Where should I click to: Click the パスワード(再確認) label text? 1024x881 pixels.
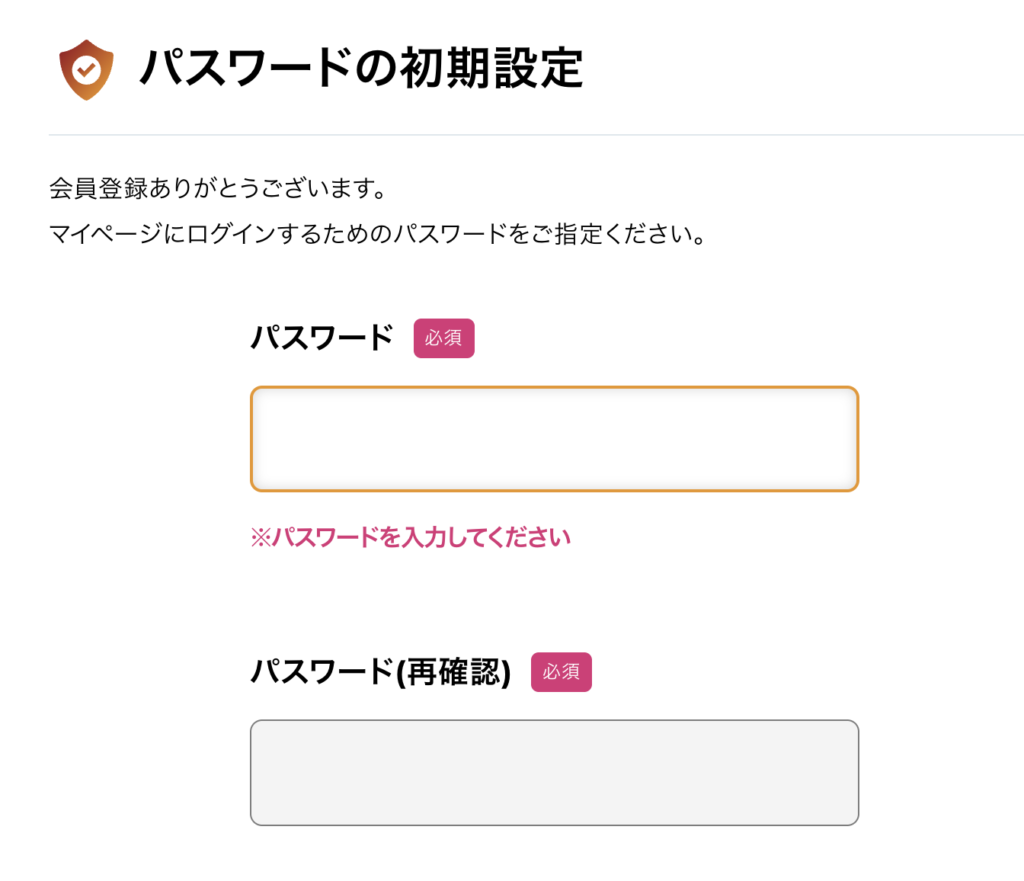[x=380, y=672]
